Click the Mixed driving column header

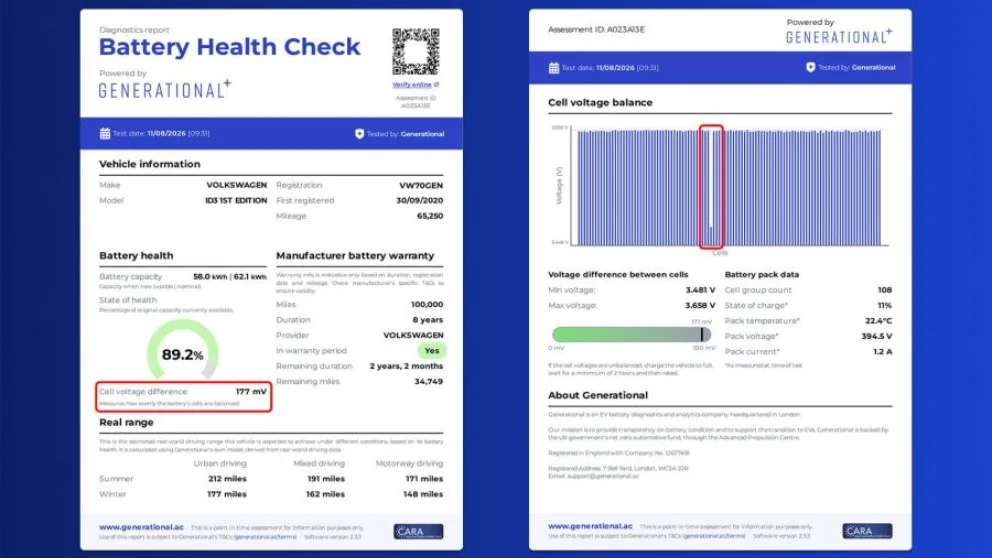[x=319, y=464]
